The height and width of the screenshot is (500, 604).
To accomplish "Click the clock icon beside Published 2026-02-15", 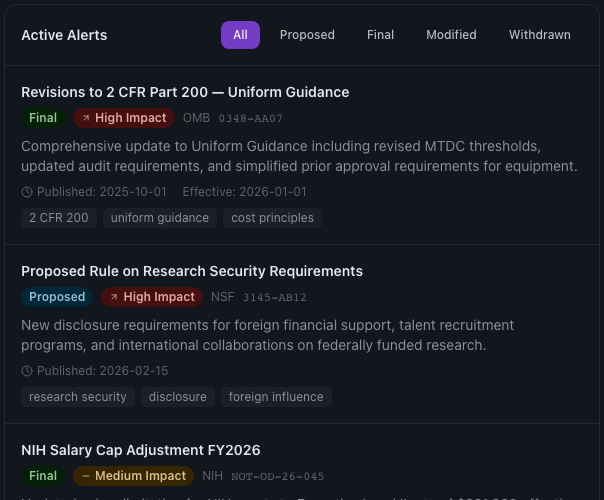I will point(27,371).
